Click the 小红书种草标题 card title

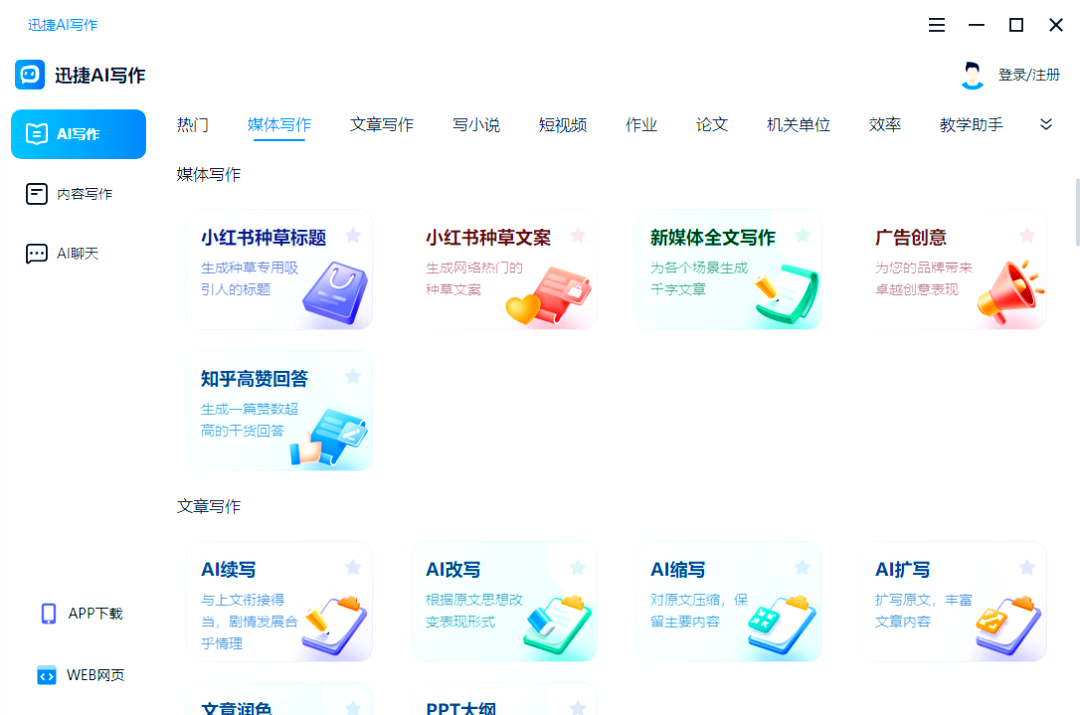pyautogui.click(x=263, y=238)
